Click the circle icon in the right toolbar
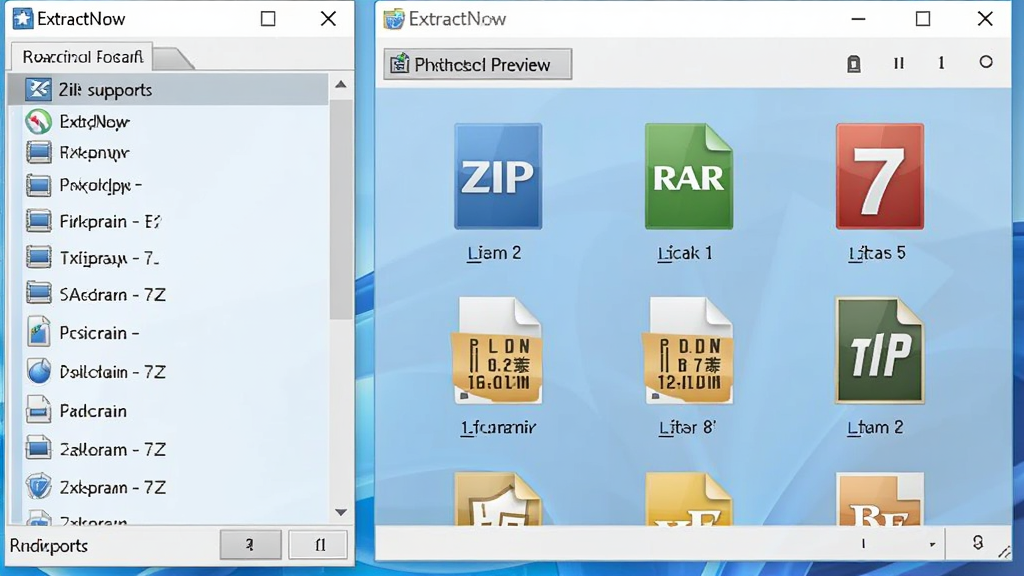 986,62
